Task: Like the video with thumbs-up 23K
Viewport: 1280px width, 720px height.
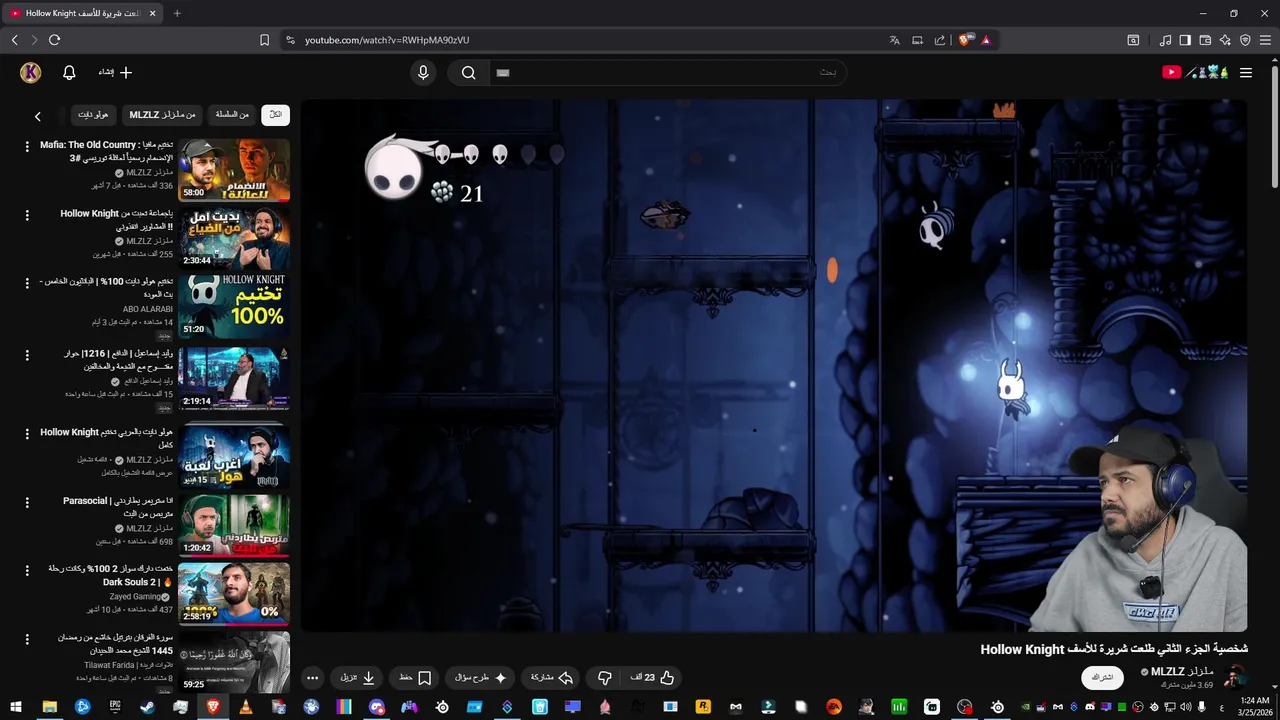Action: click(651, 678)
